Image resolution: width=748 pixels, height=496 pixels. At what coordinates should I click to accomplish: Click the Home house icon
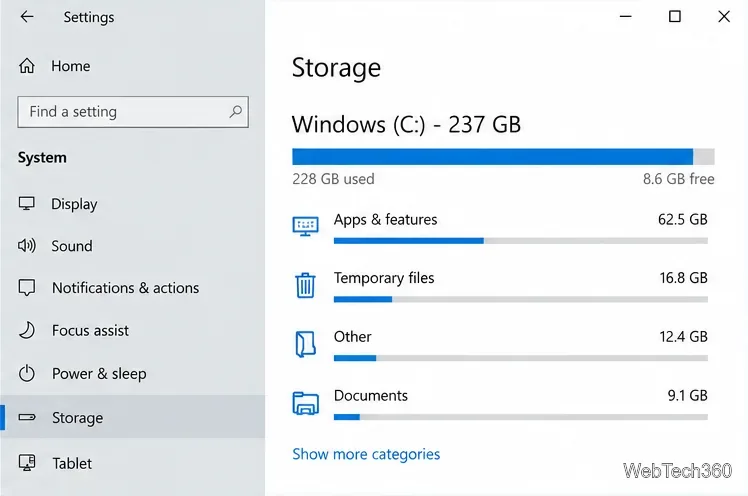(27, 65)
